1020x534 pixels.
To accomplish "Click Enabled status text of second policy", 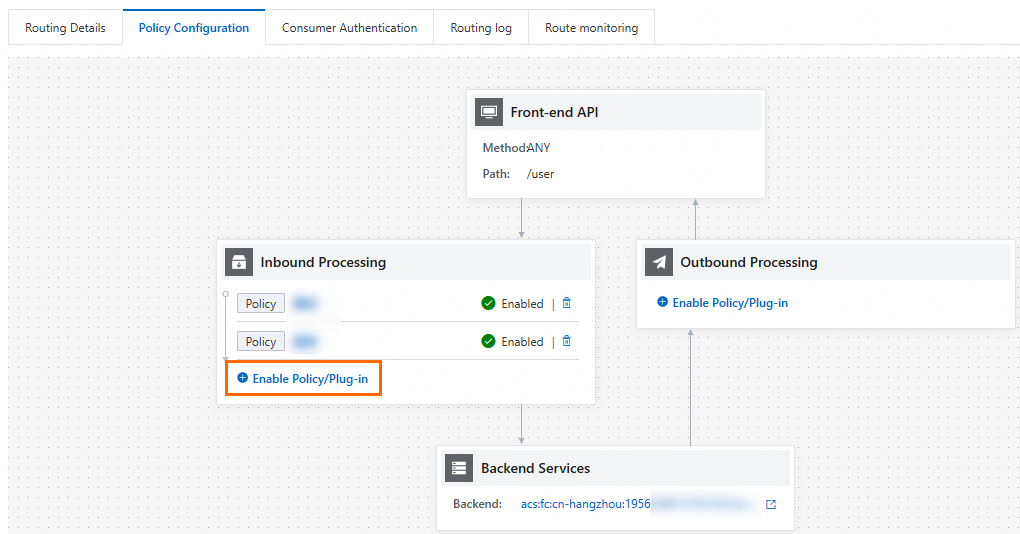I will click(522, 341).
